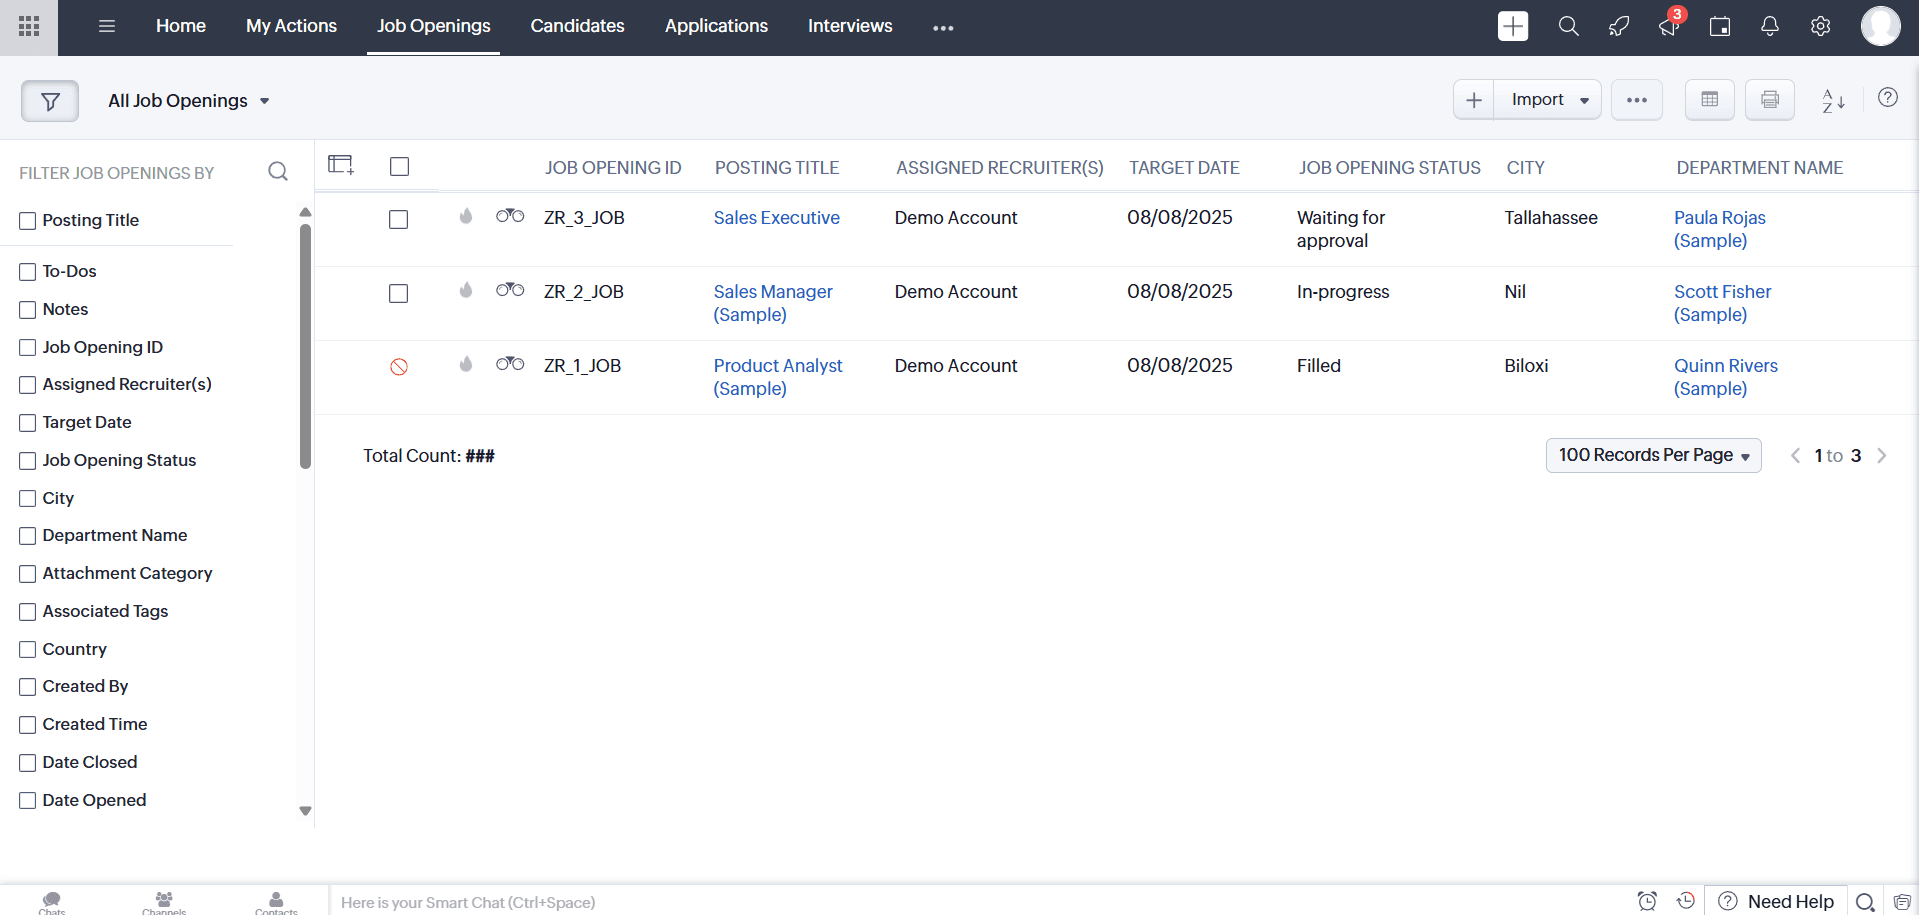The image size is (1919, 915).
Task: Enable the Job Opening Status filter checkbox
Action: (27, 460)
